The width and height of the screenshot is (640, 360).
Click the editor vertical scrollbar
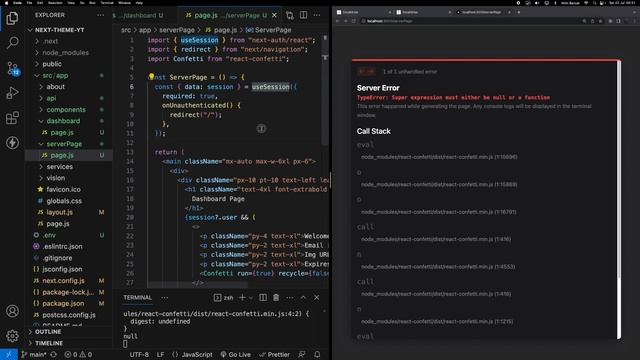pos(325,90)
